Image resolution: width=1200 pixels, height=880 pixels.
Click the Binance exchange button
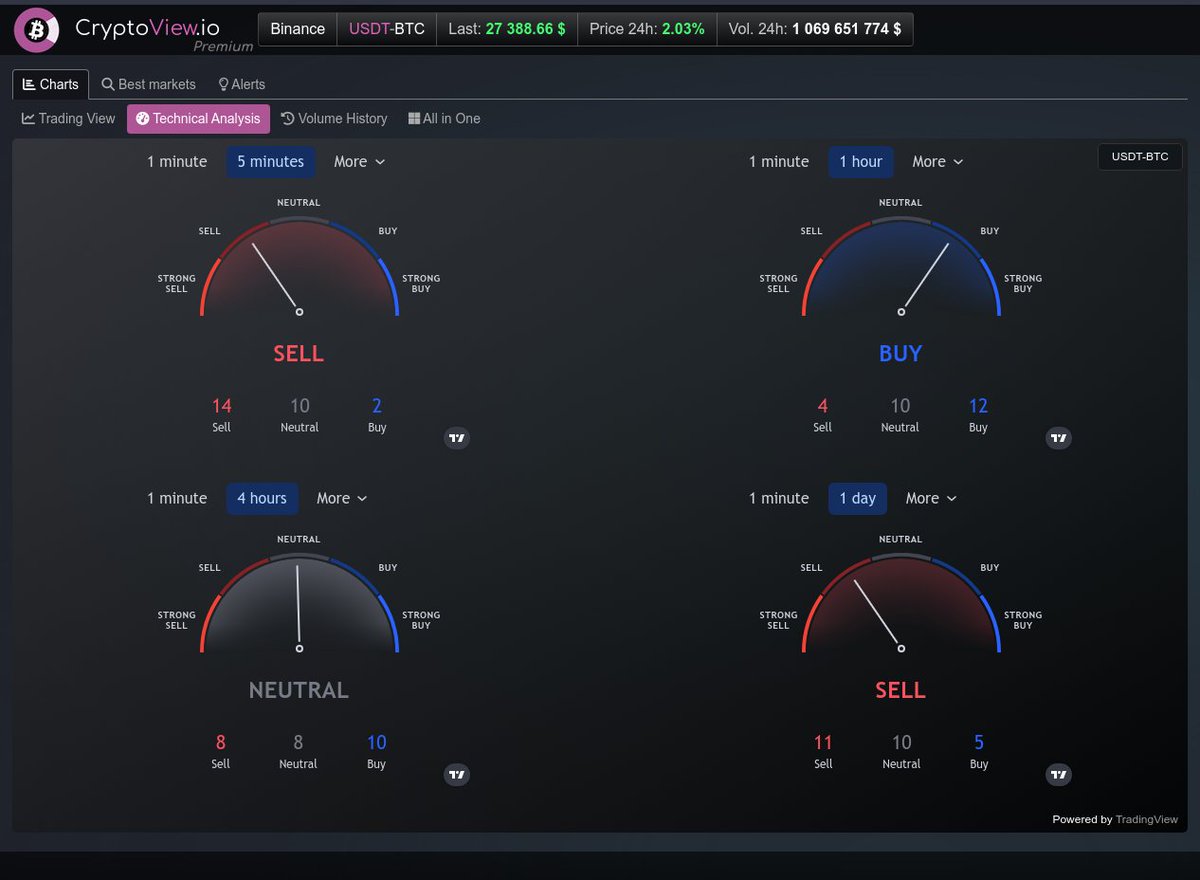(x=298, y=29)
